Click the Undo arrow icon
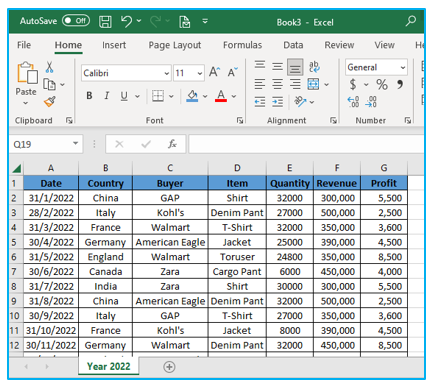Image resolution: width=433 pixels, height=388 pixels. [126, 21]
